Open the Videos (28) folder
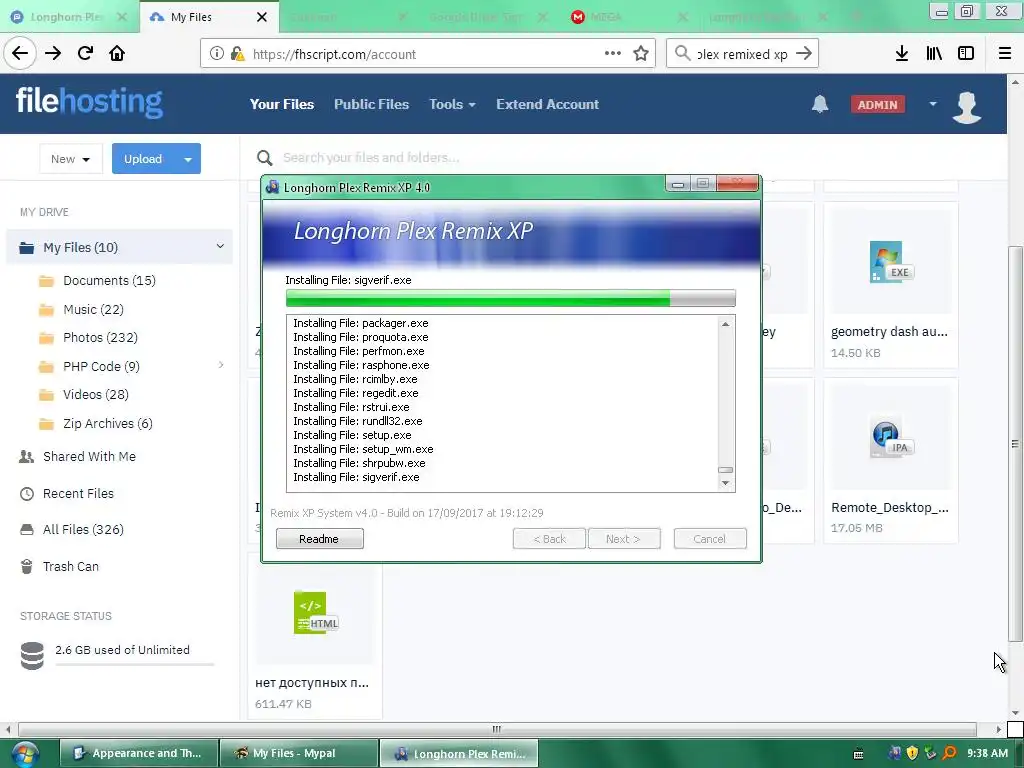Image resolution: width=1024 pixels, height=768 pixels. point(95,394)
